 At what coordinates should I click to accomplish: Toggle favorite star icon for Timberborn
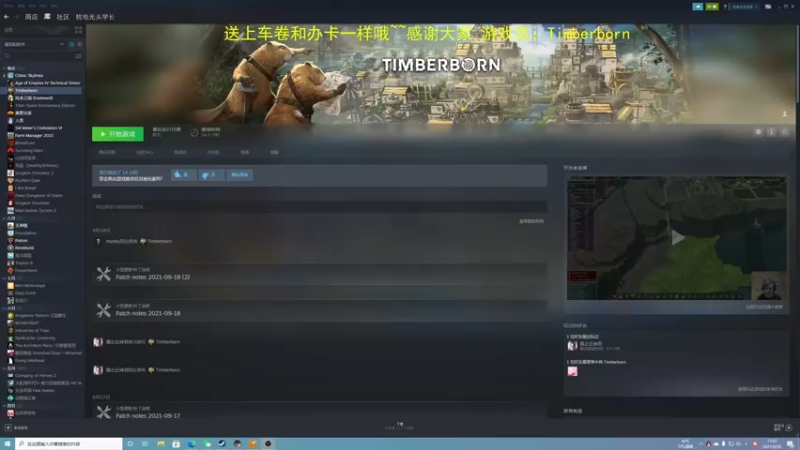point(785,132)
